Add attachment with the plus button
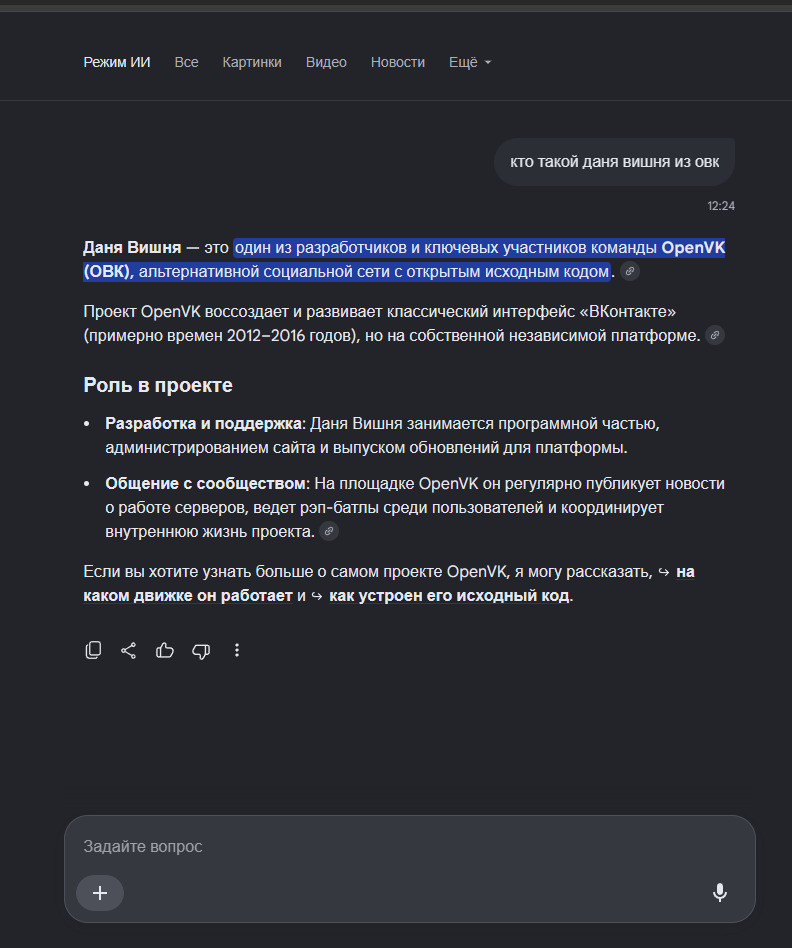This screenshot has width=792, height=948. (x=100, y=892)
